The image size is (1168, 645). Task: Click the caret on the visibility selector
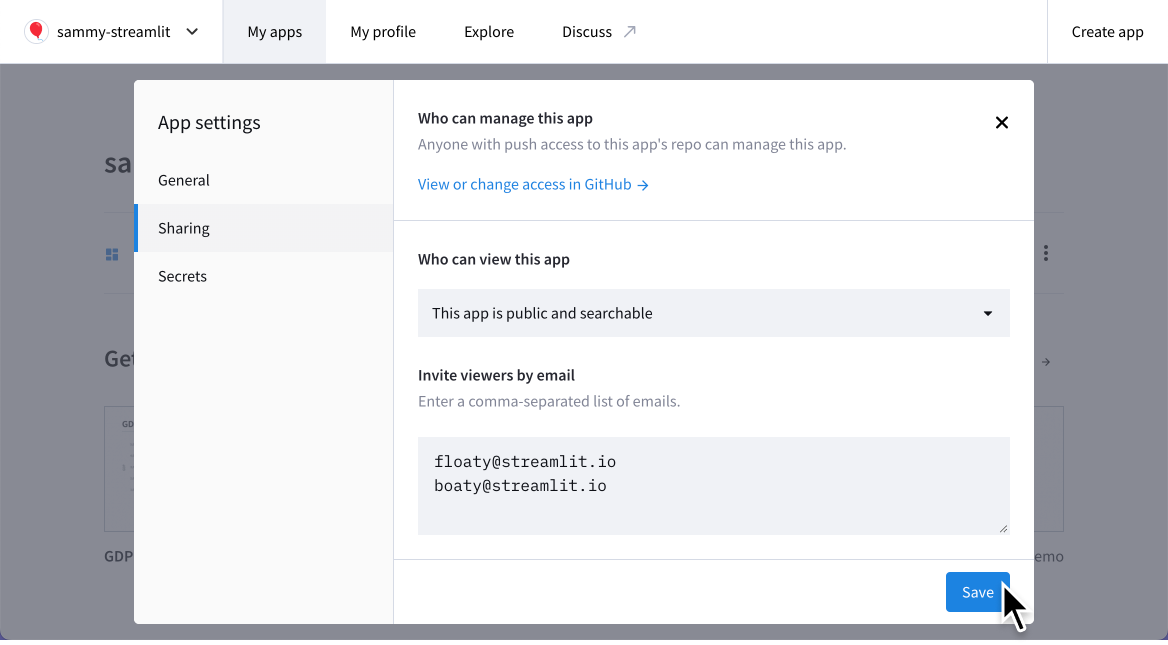click(987, 313)
